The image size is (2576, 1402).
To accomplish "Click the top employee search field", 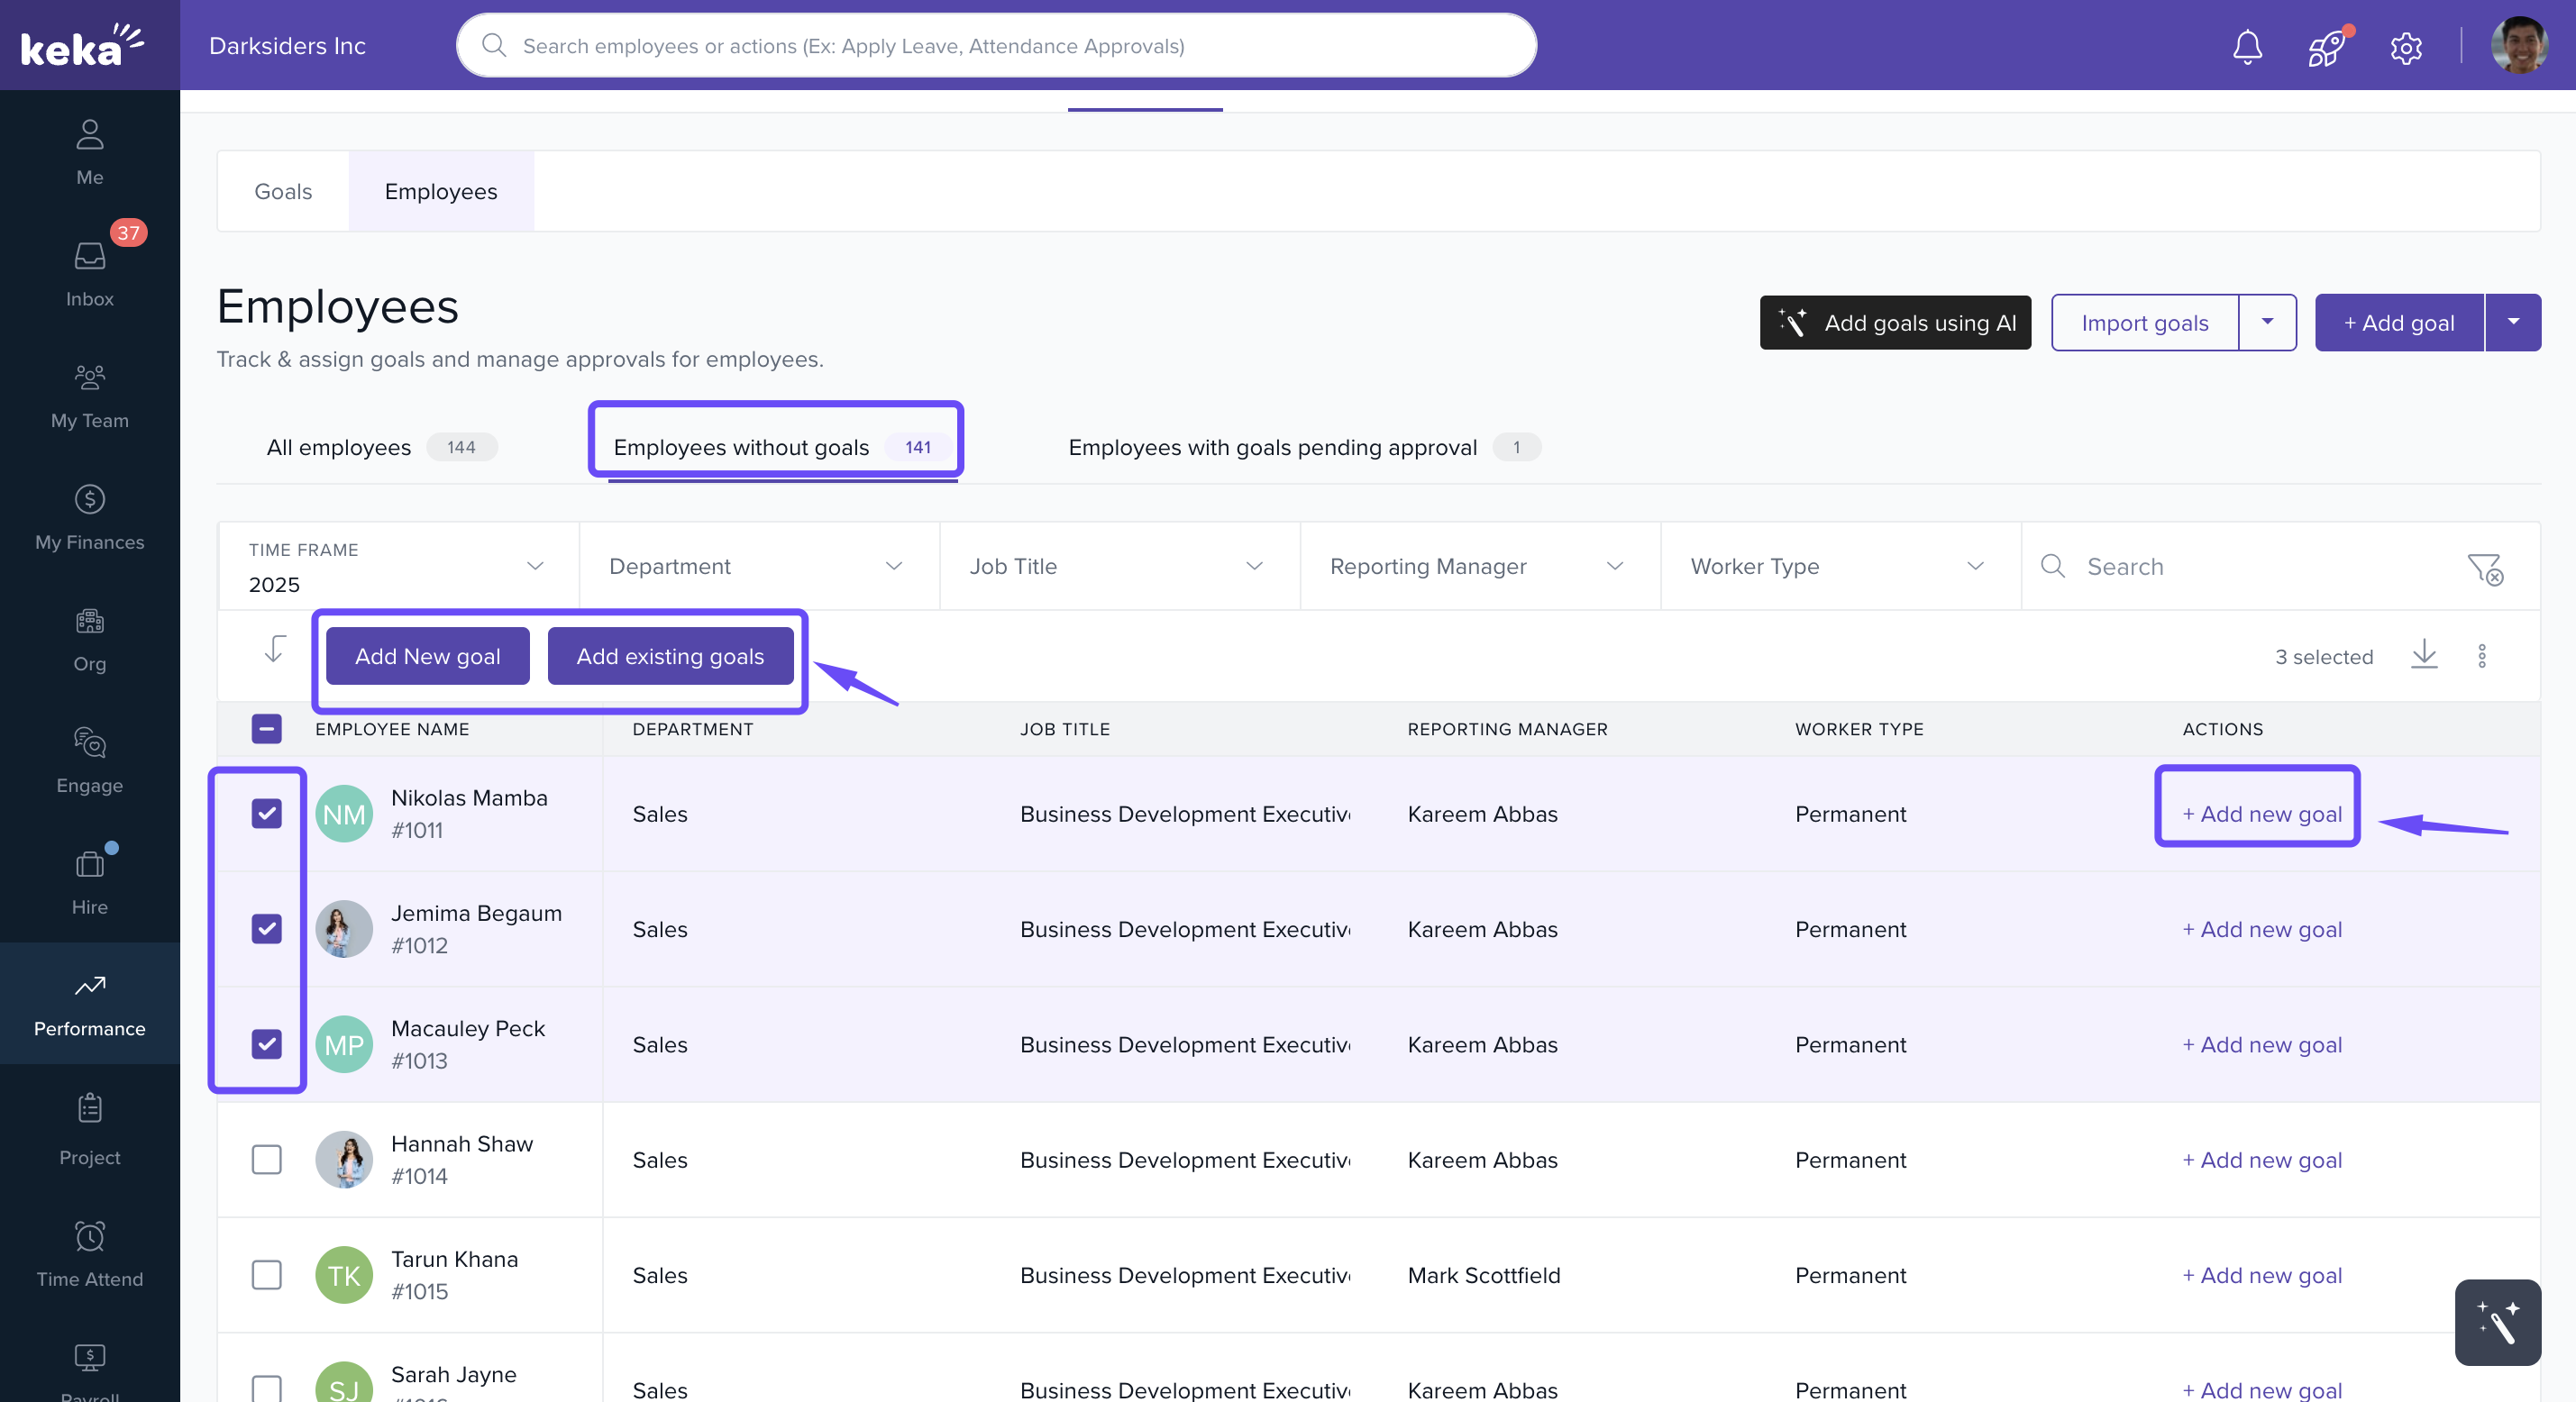I will [x=996, y=46].
